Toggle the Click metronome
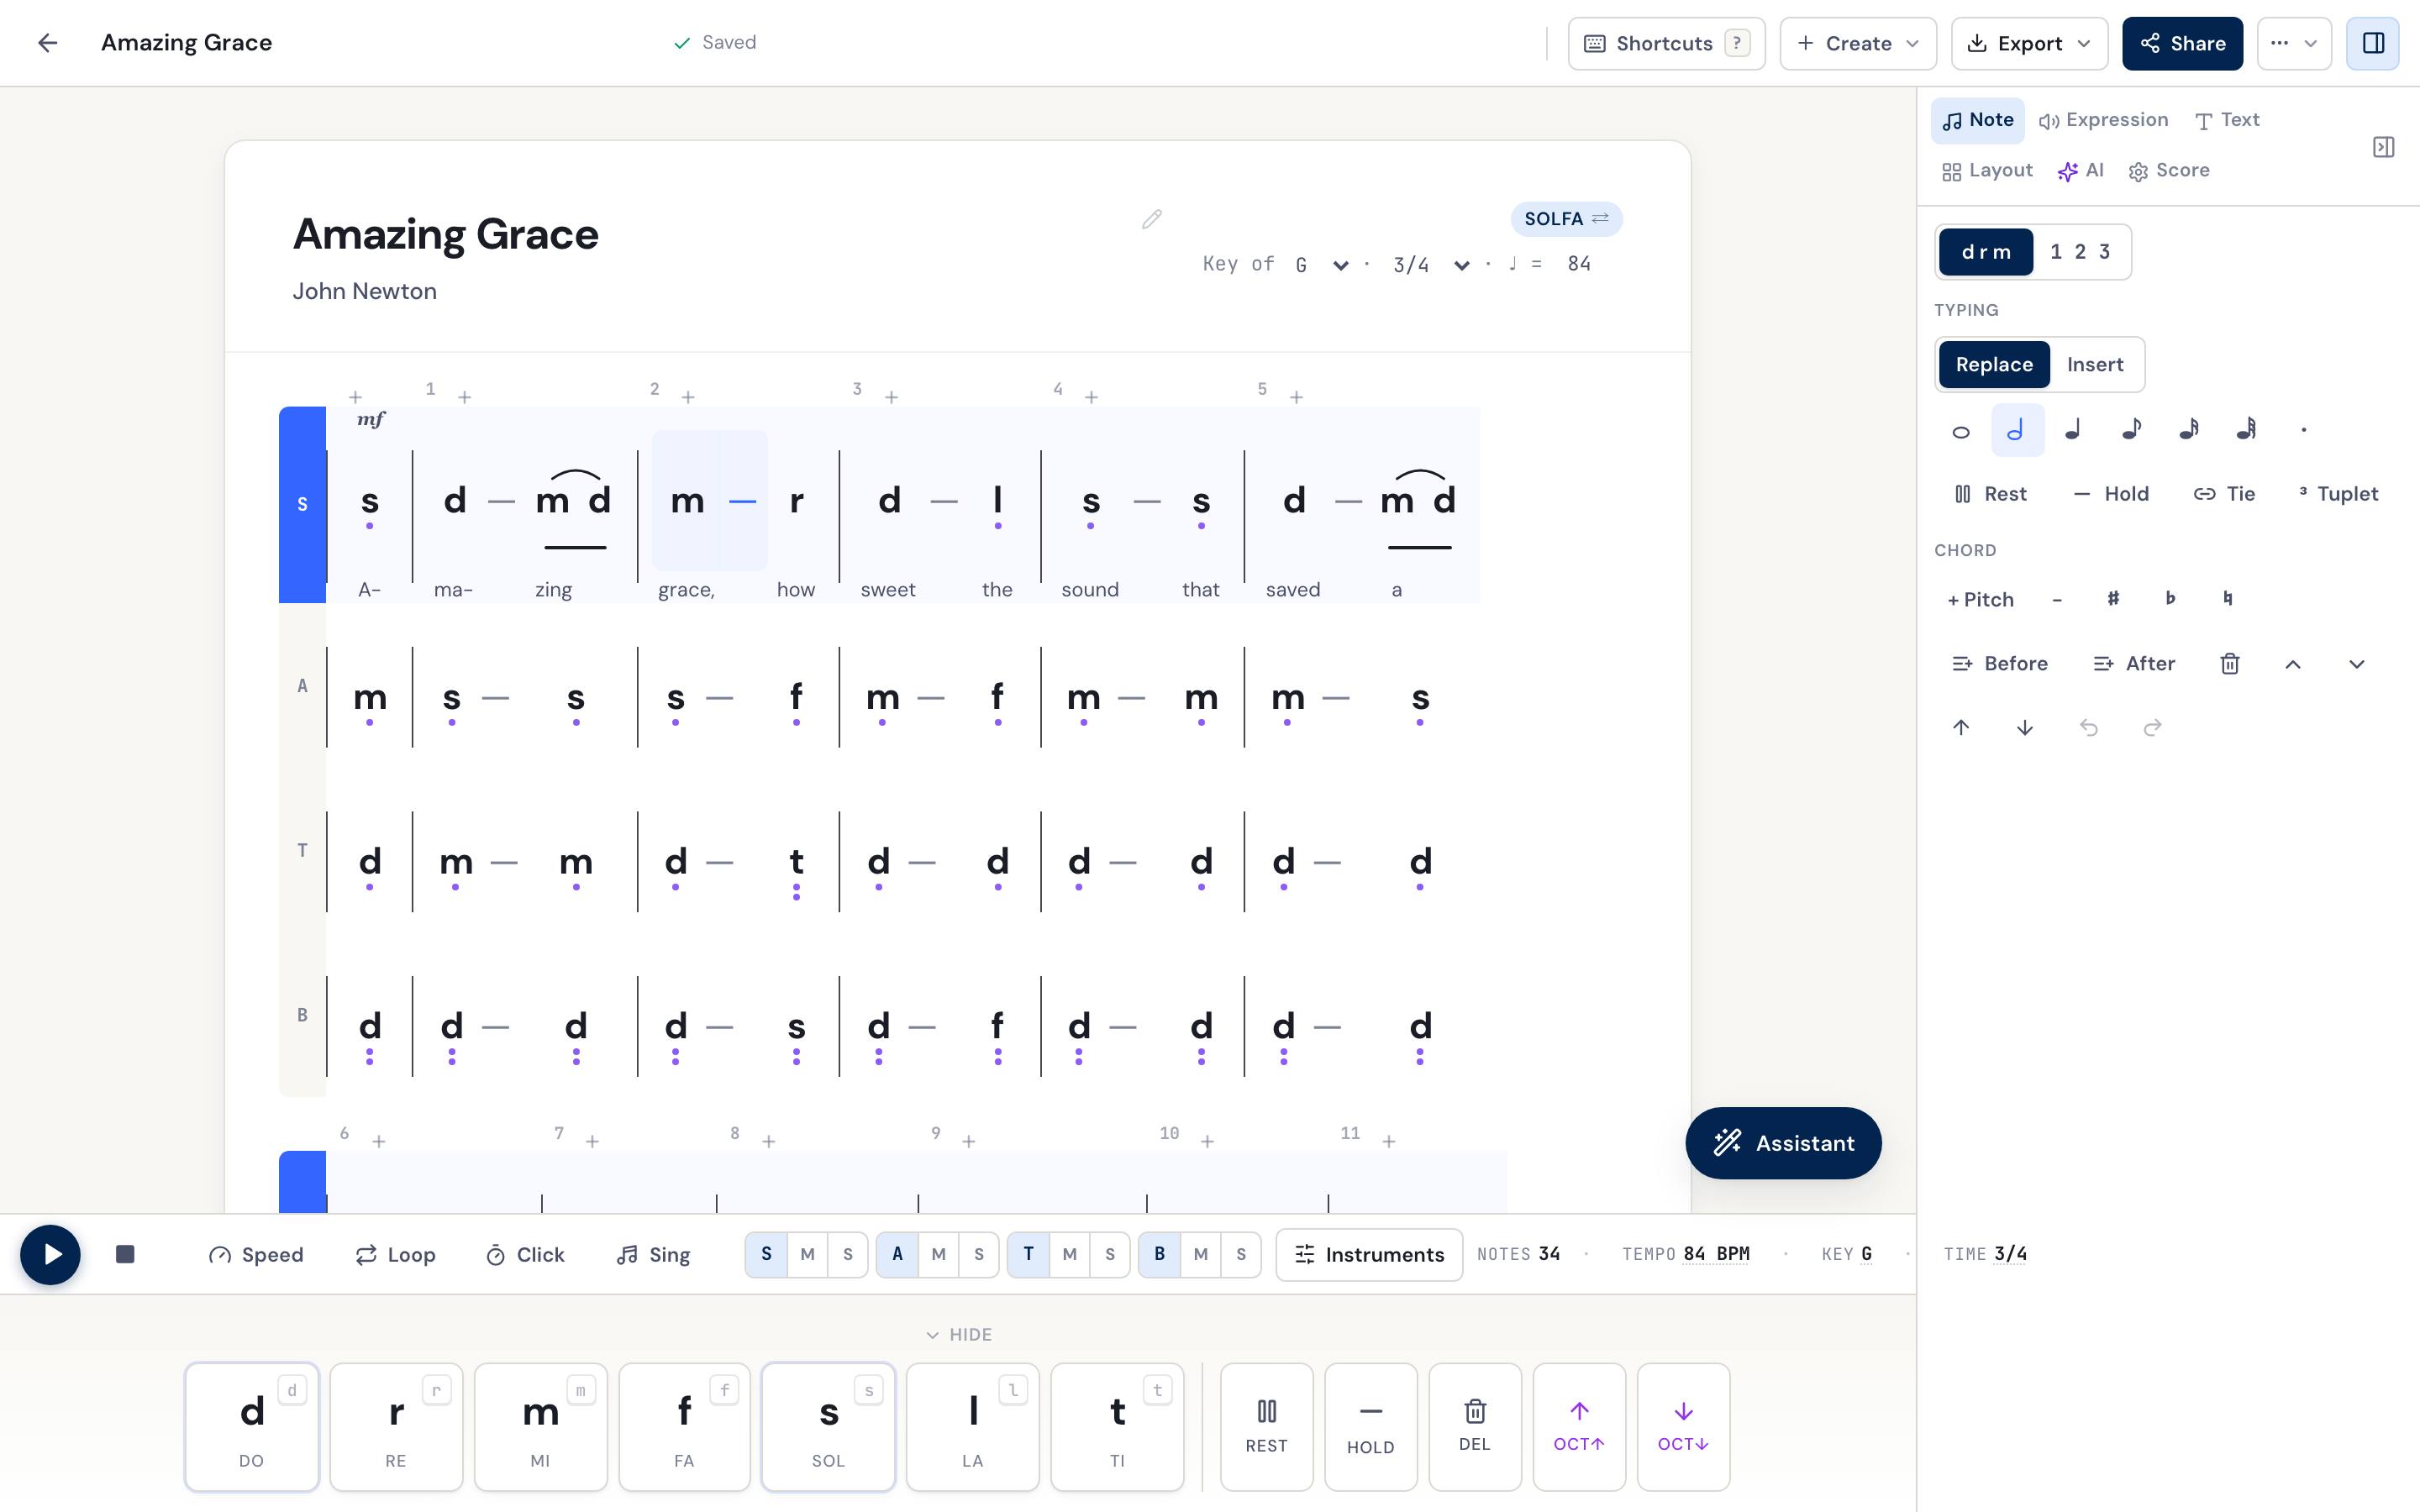2420x1512 pixels. [x=525, y=1254]
